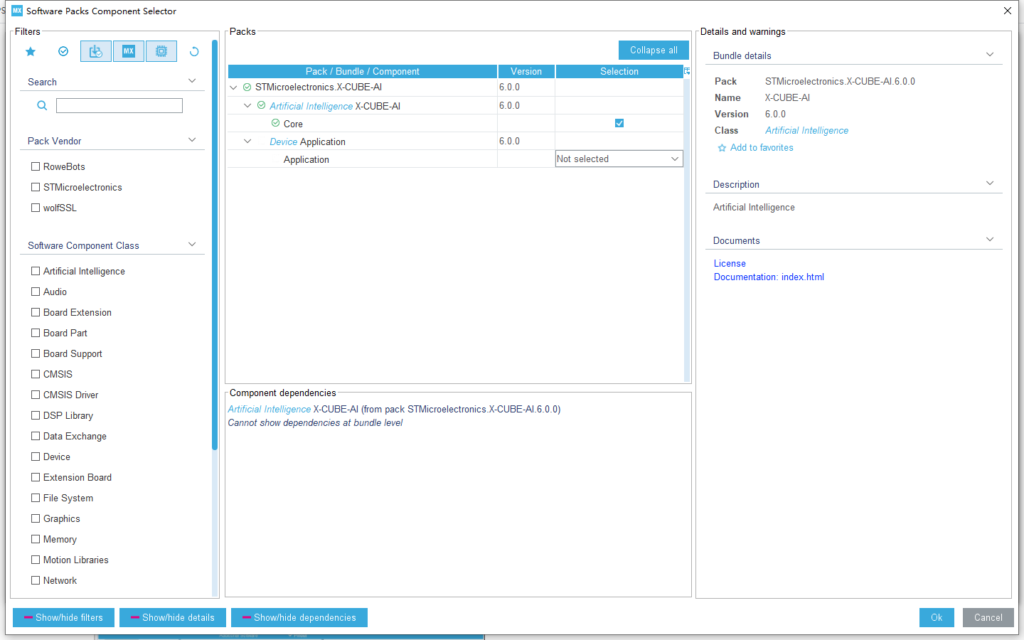Check the Memory class filter

(35, 539)
